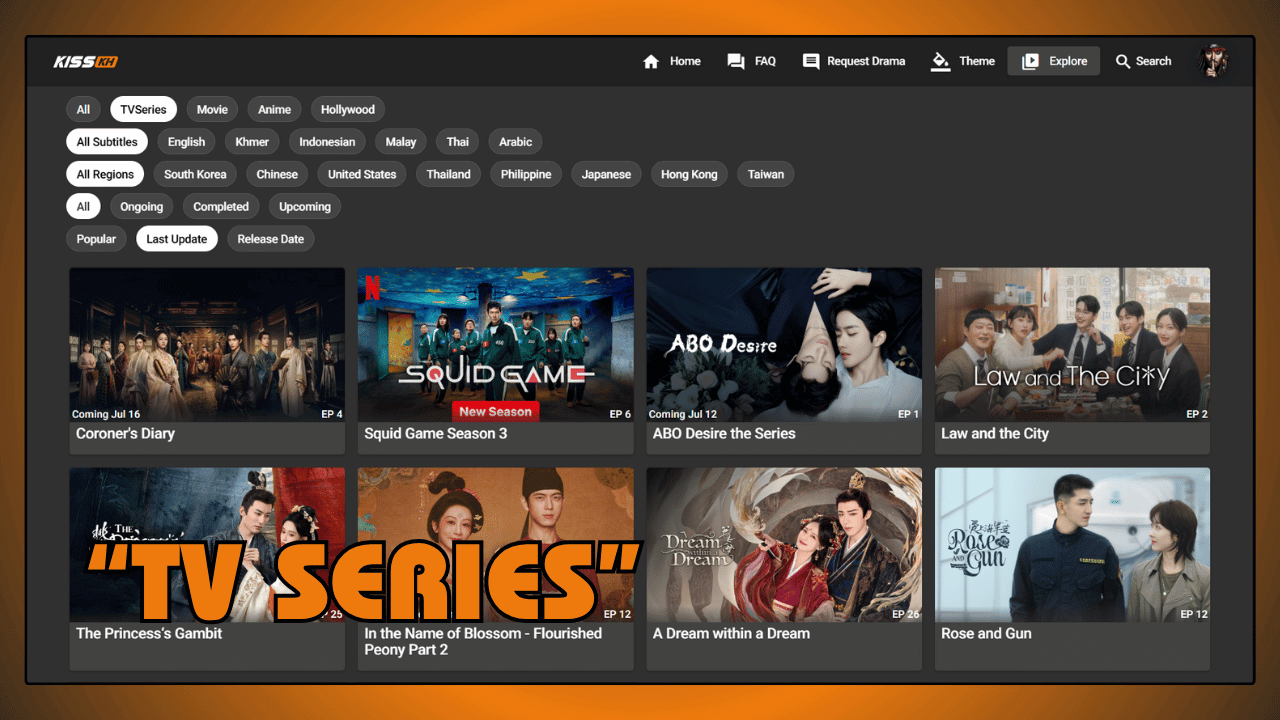The width and height of the screenshot is (1280, 720).
Task: Click the KissKH logo
Action: point(86,61)
